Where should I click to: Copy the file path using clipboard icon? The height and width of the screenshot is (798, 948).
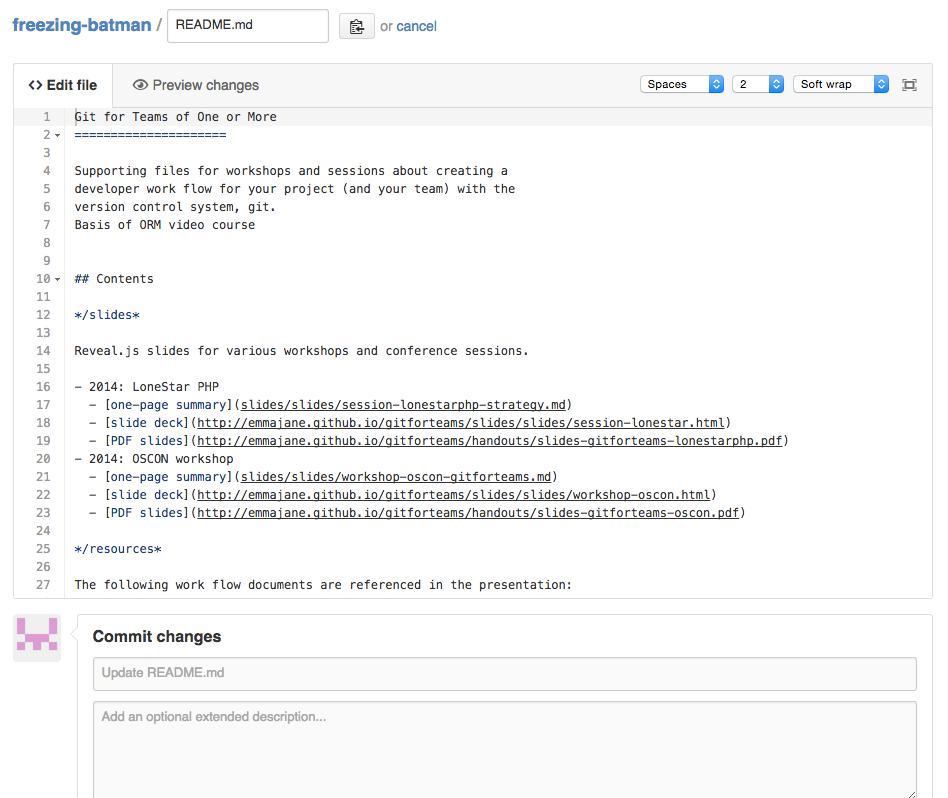tap(357, 25)
